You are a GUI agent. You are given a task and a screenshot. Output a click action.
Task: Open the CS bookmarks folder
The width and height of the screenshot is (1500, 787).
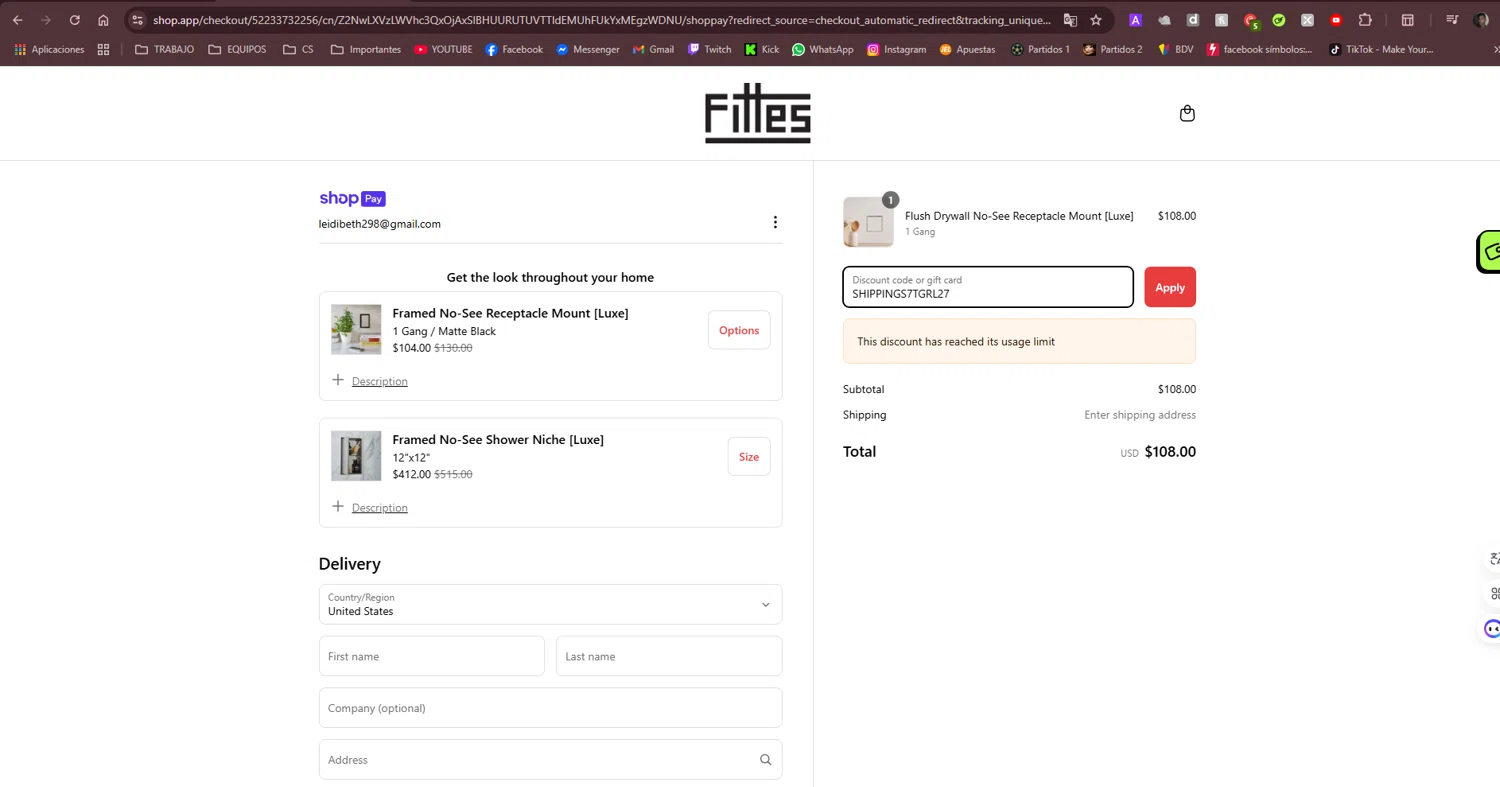click(x=298, y=49)
